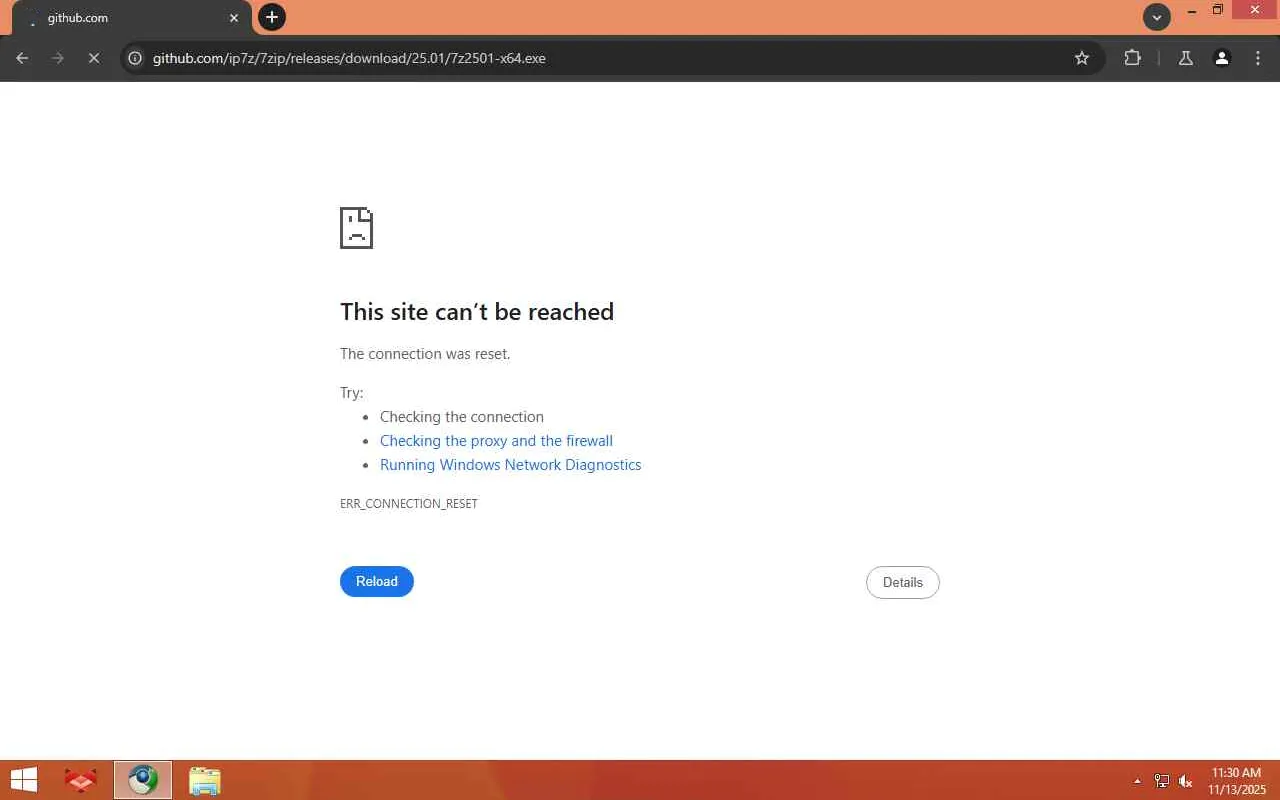Select the github.com tab
The width and height of the screenshot is (1280, 800).
tap(130, 18)
